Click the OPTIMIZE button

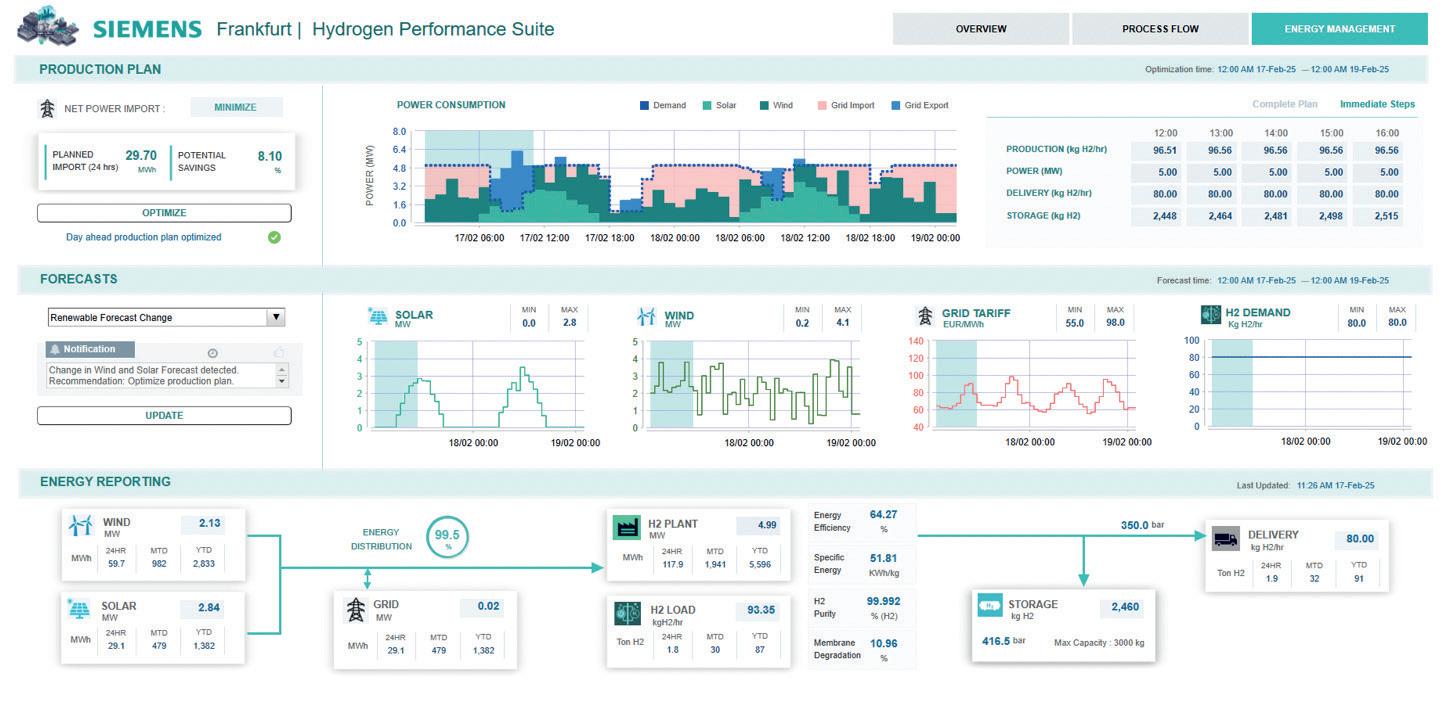164,213
